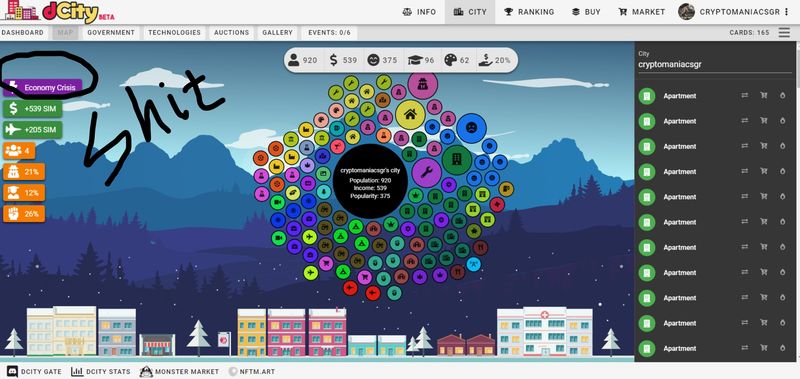
Task: Go to the Ranking page
Action: (529, 12)
